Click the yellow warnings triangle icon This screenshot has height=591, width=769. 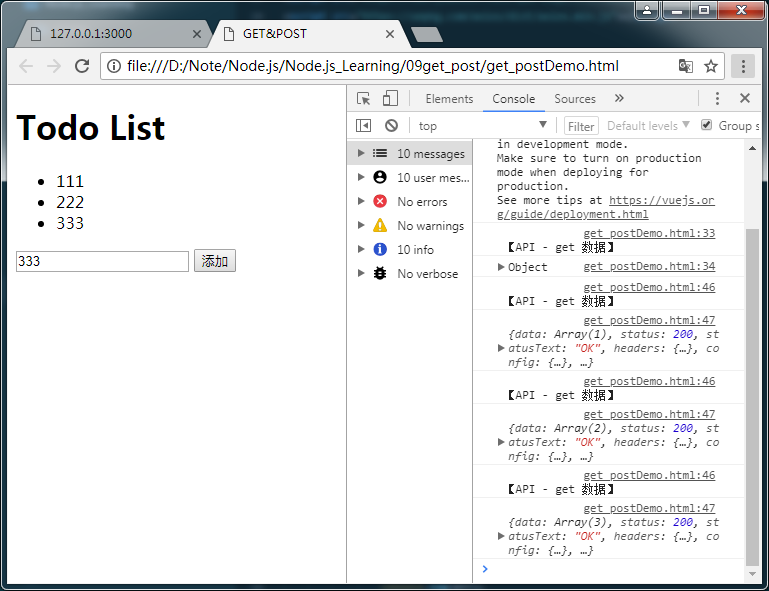click(380, 225)
